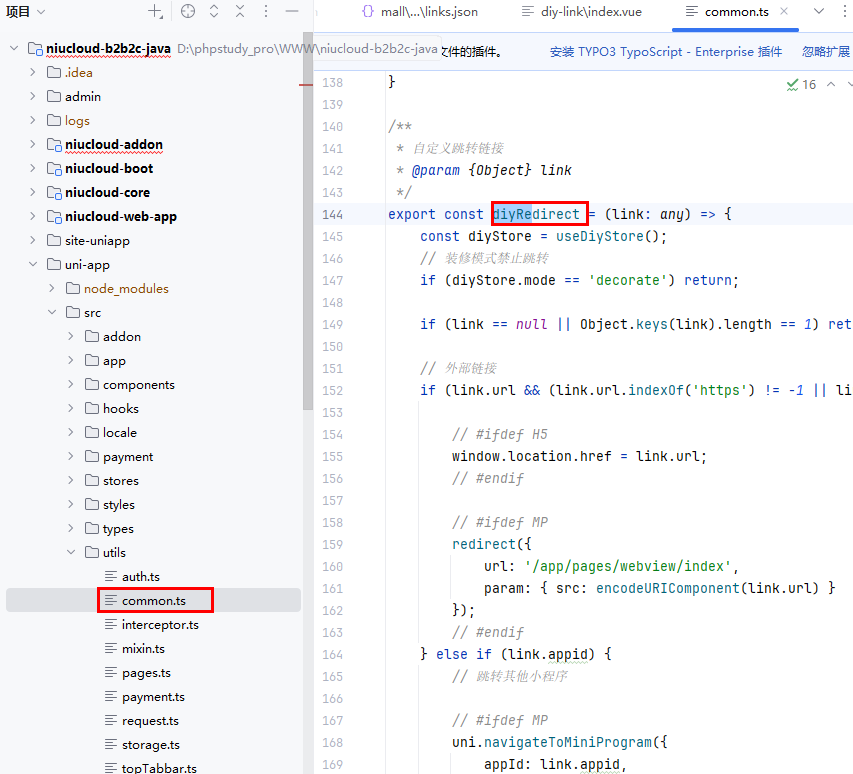Viewport: 853px width, 774px height.
Task: Select the request.ts file
Action: point(150,721)
